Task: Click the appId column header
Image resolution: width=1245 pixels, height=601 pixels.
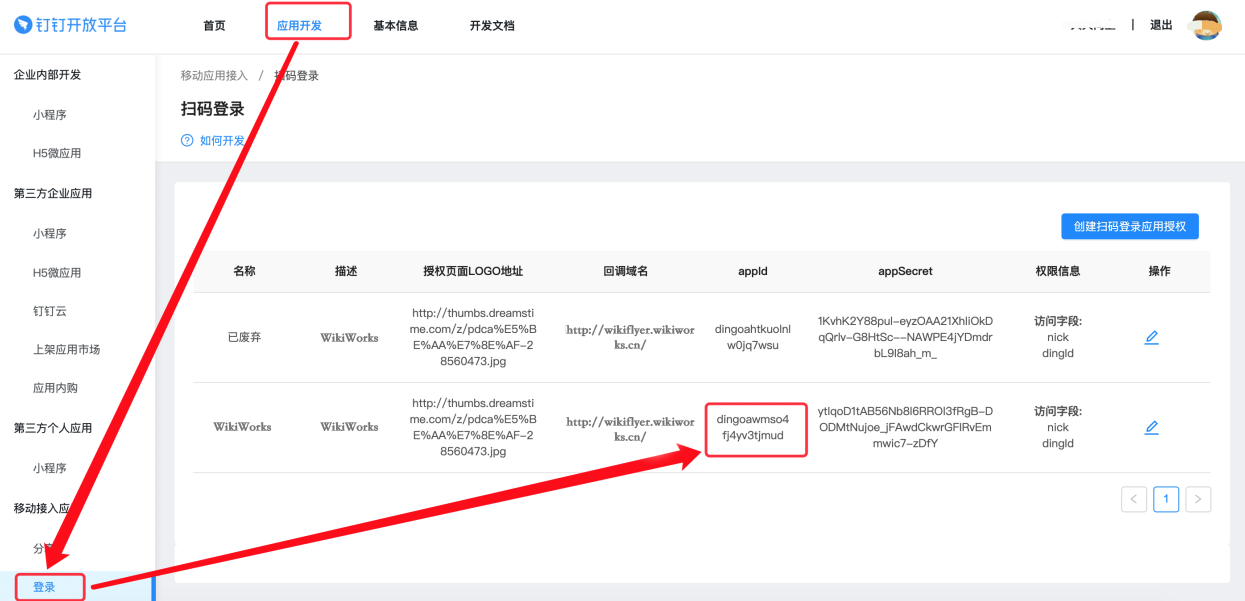Action: (753, 271)
